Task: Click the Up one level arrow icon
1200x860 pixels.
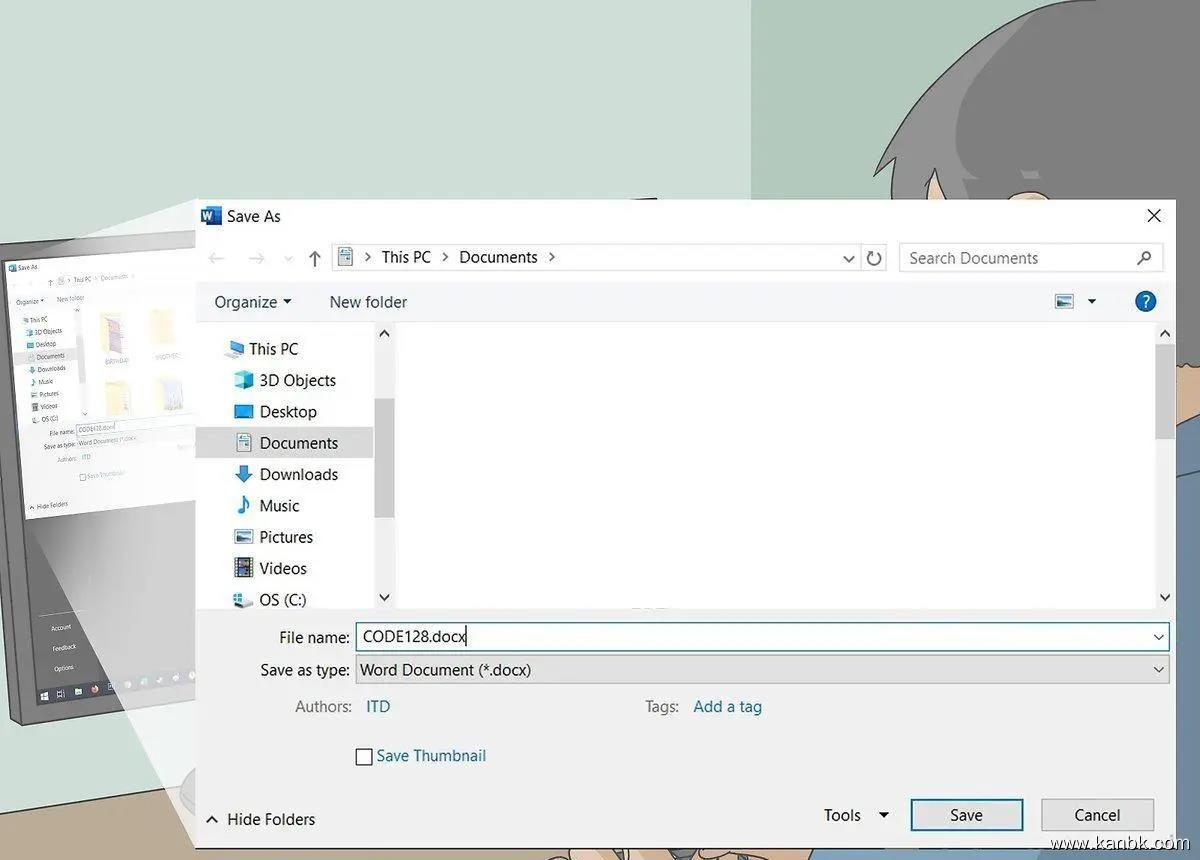Action: click(x=315, y=258)
